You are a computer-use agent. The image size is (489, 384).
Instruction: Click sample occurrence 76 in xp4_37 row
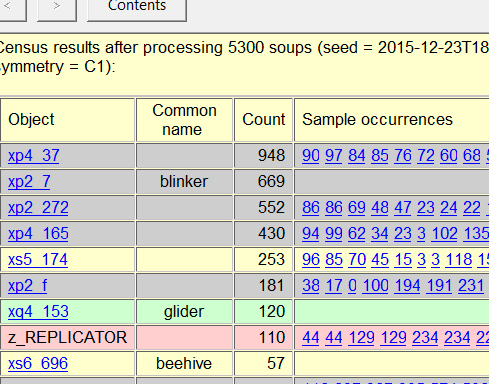403,156
